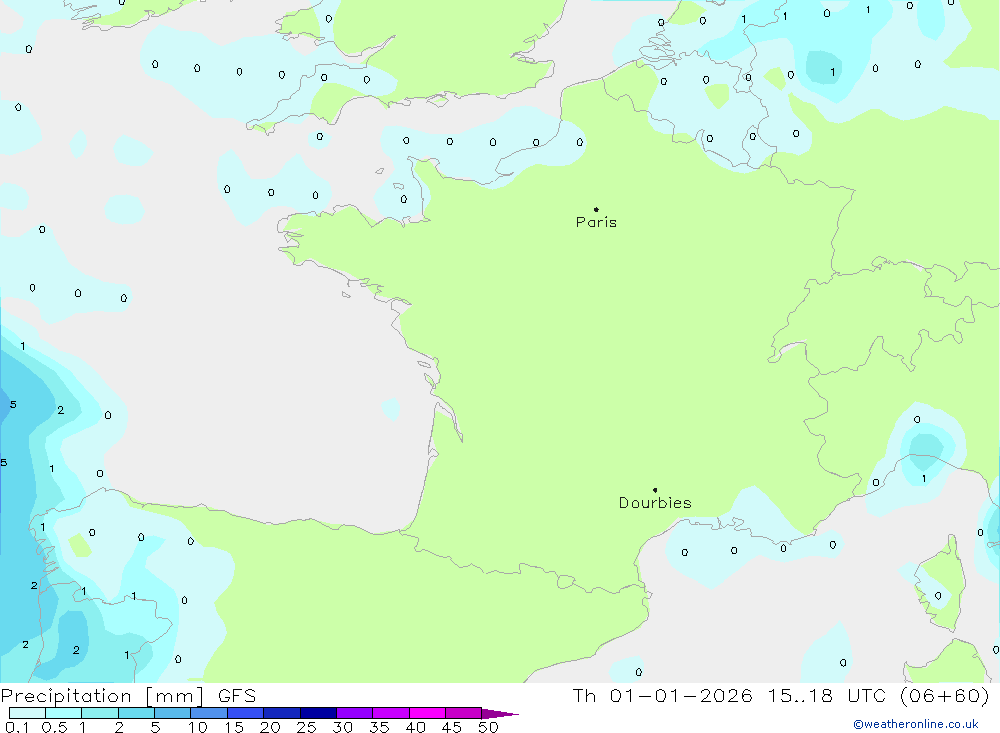The height and width of the screenshot is (733, 1000).
Task: Click the Paris city label
Action: 596,222
